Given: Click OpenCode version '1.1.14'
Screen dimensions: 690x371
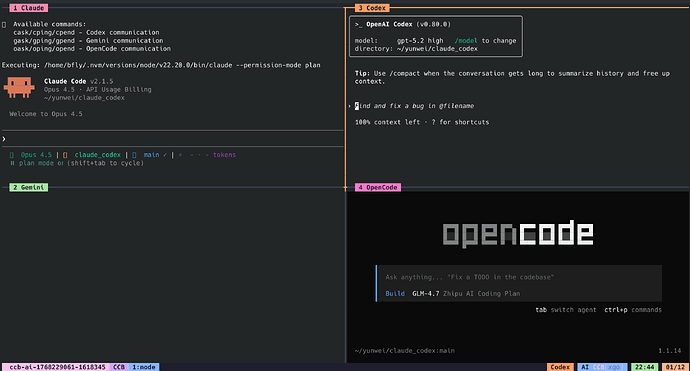Looking at the screenshot, I should 670,351.
